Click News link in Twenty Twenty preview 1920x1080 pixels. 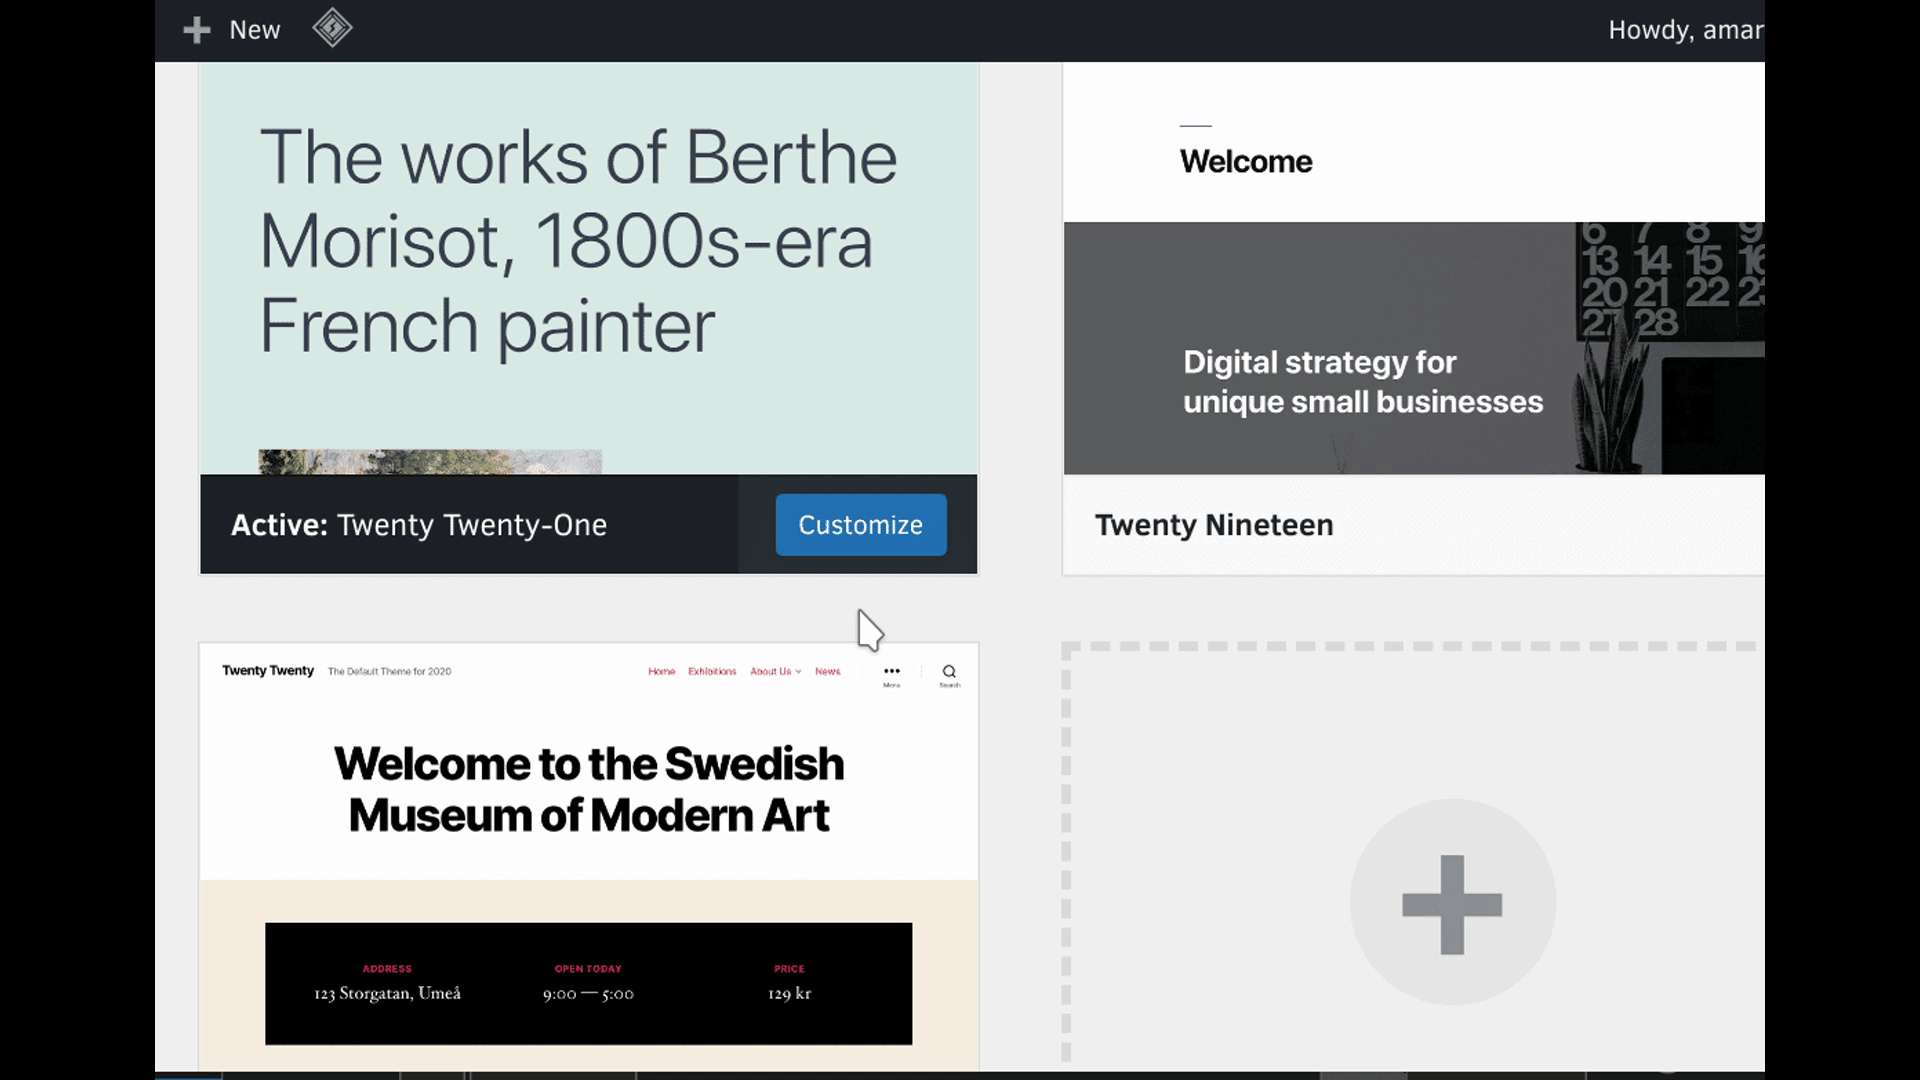(827, 672)
